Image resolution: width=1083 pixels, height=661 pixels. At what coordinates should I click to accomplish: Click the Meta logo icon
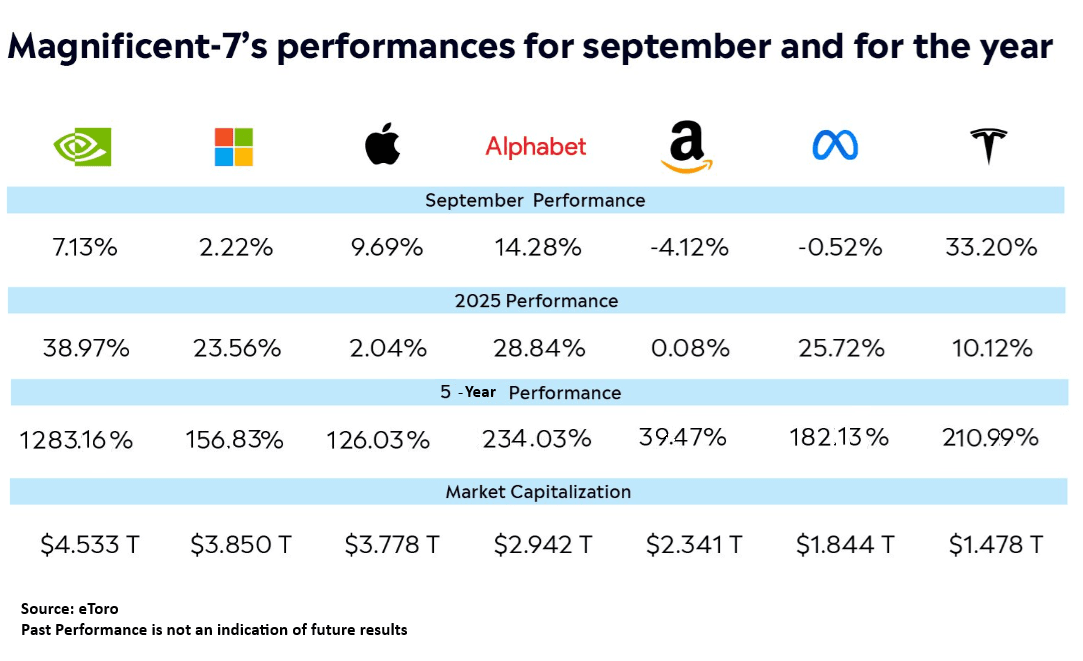point(835,147)
